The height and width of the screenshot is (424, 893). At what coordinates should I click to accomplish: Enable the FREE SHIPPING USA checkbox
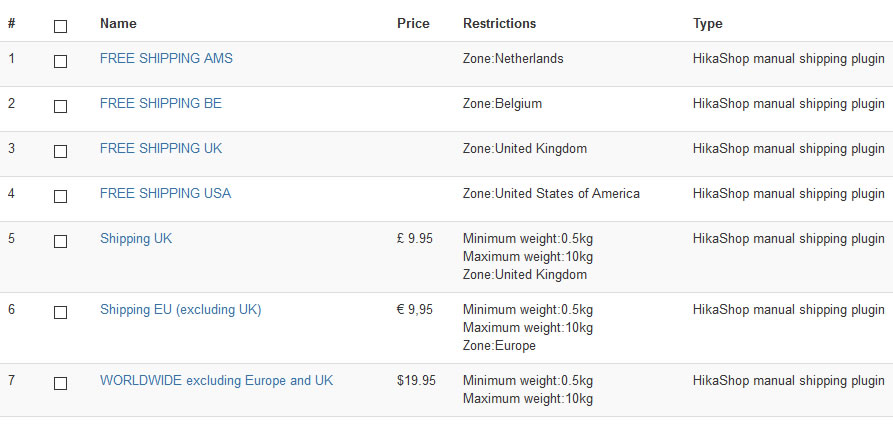[60, 196]
